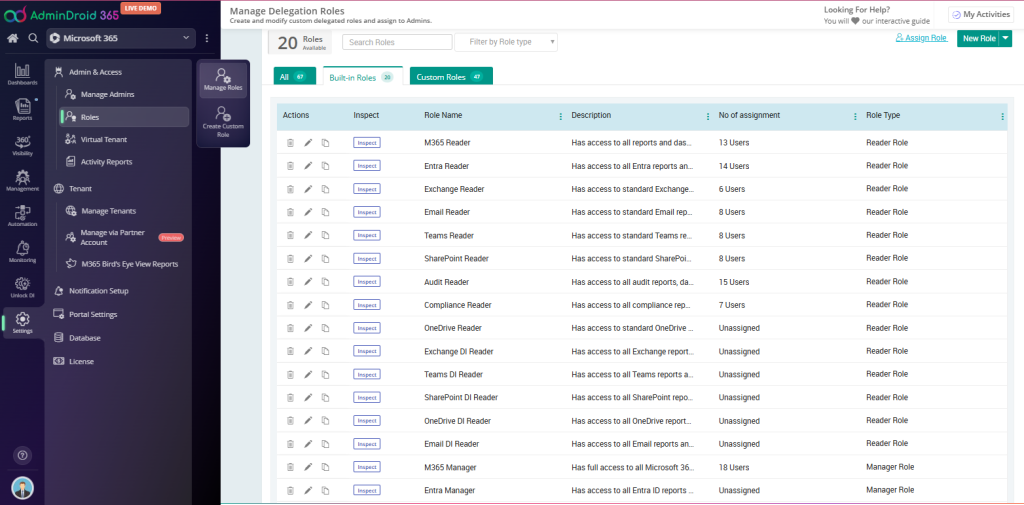
Task: Delete the Entra Manager role
Action: click(x=290, y=490)
